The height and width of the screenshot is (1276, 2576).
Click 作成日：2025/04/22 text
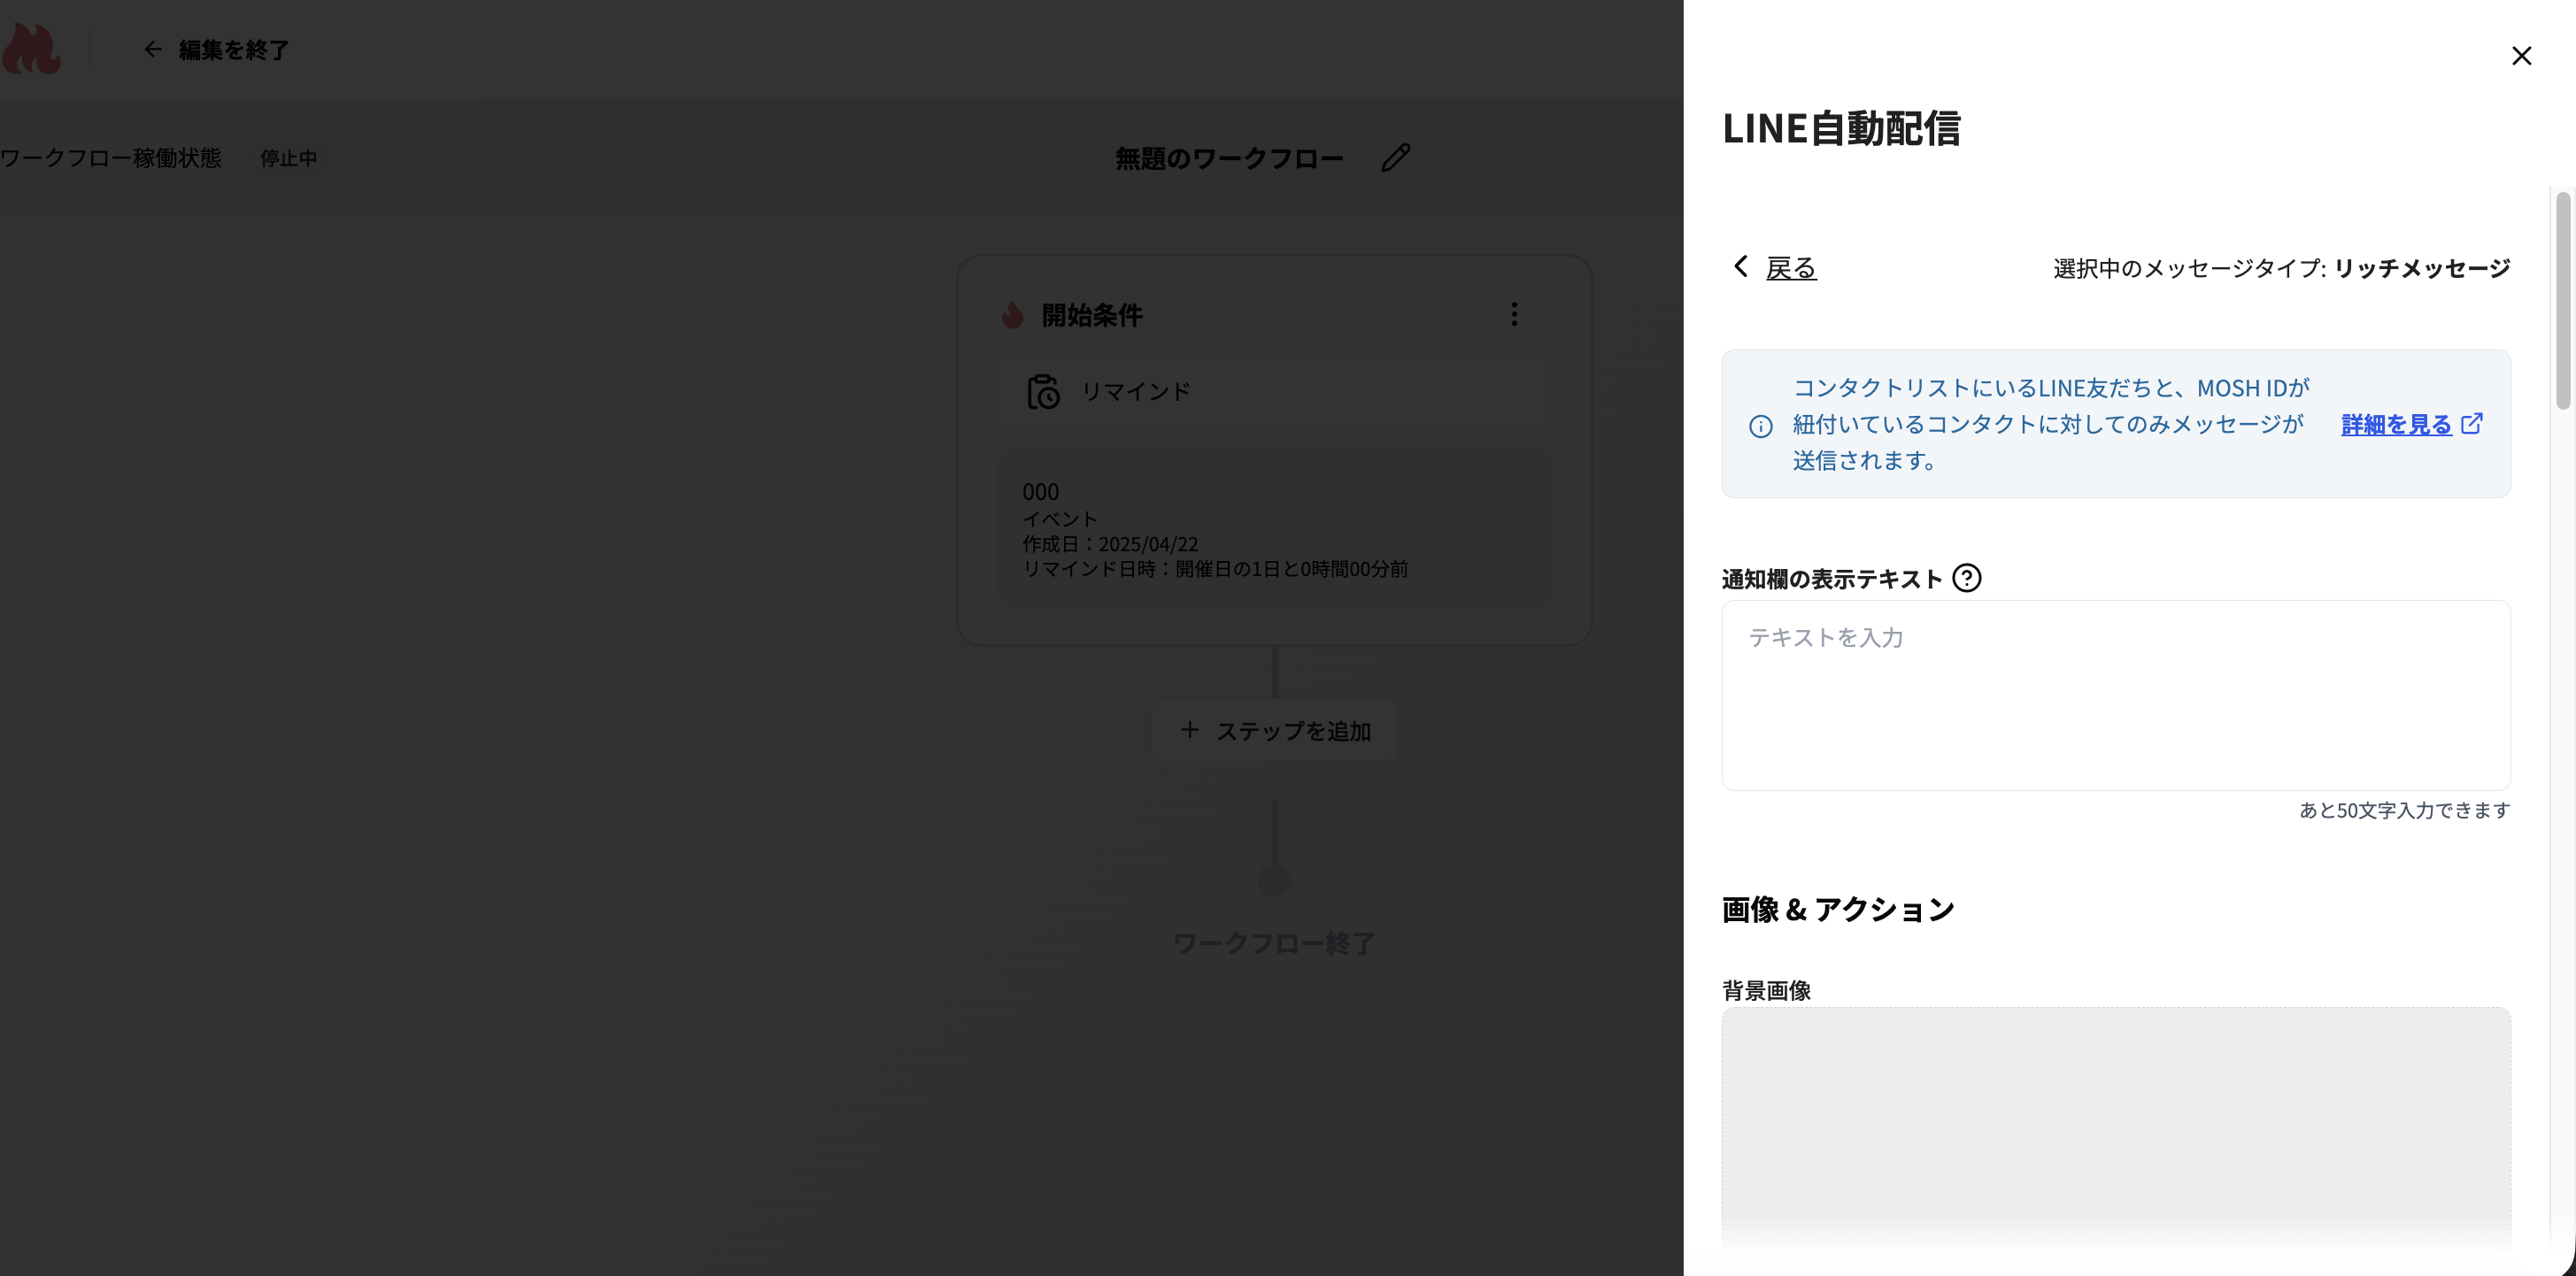(x=1110, y=544)
